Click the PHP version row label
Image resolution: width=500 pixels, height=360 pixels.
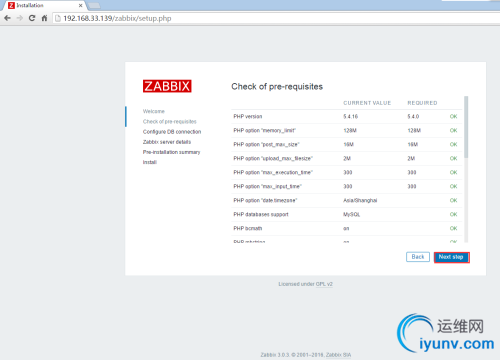[248, 116]
